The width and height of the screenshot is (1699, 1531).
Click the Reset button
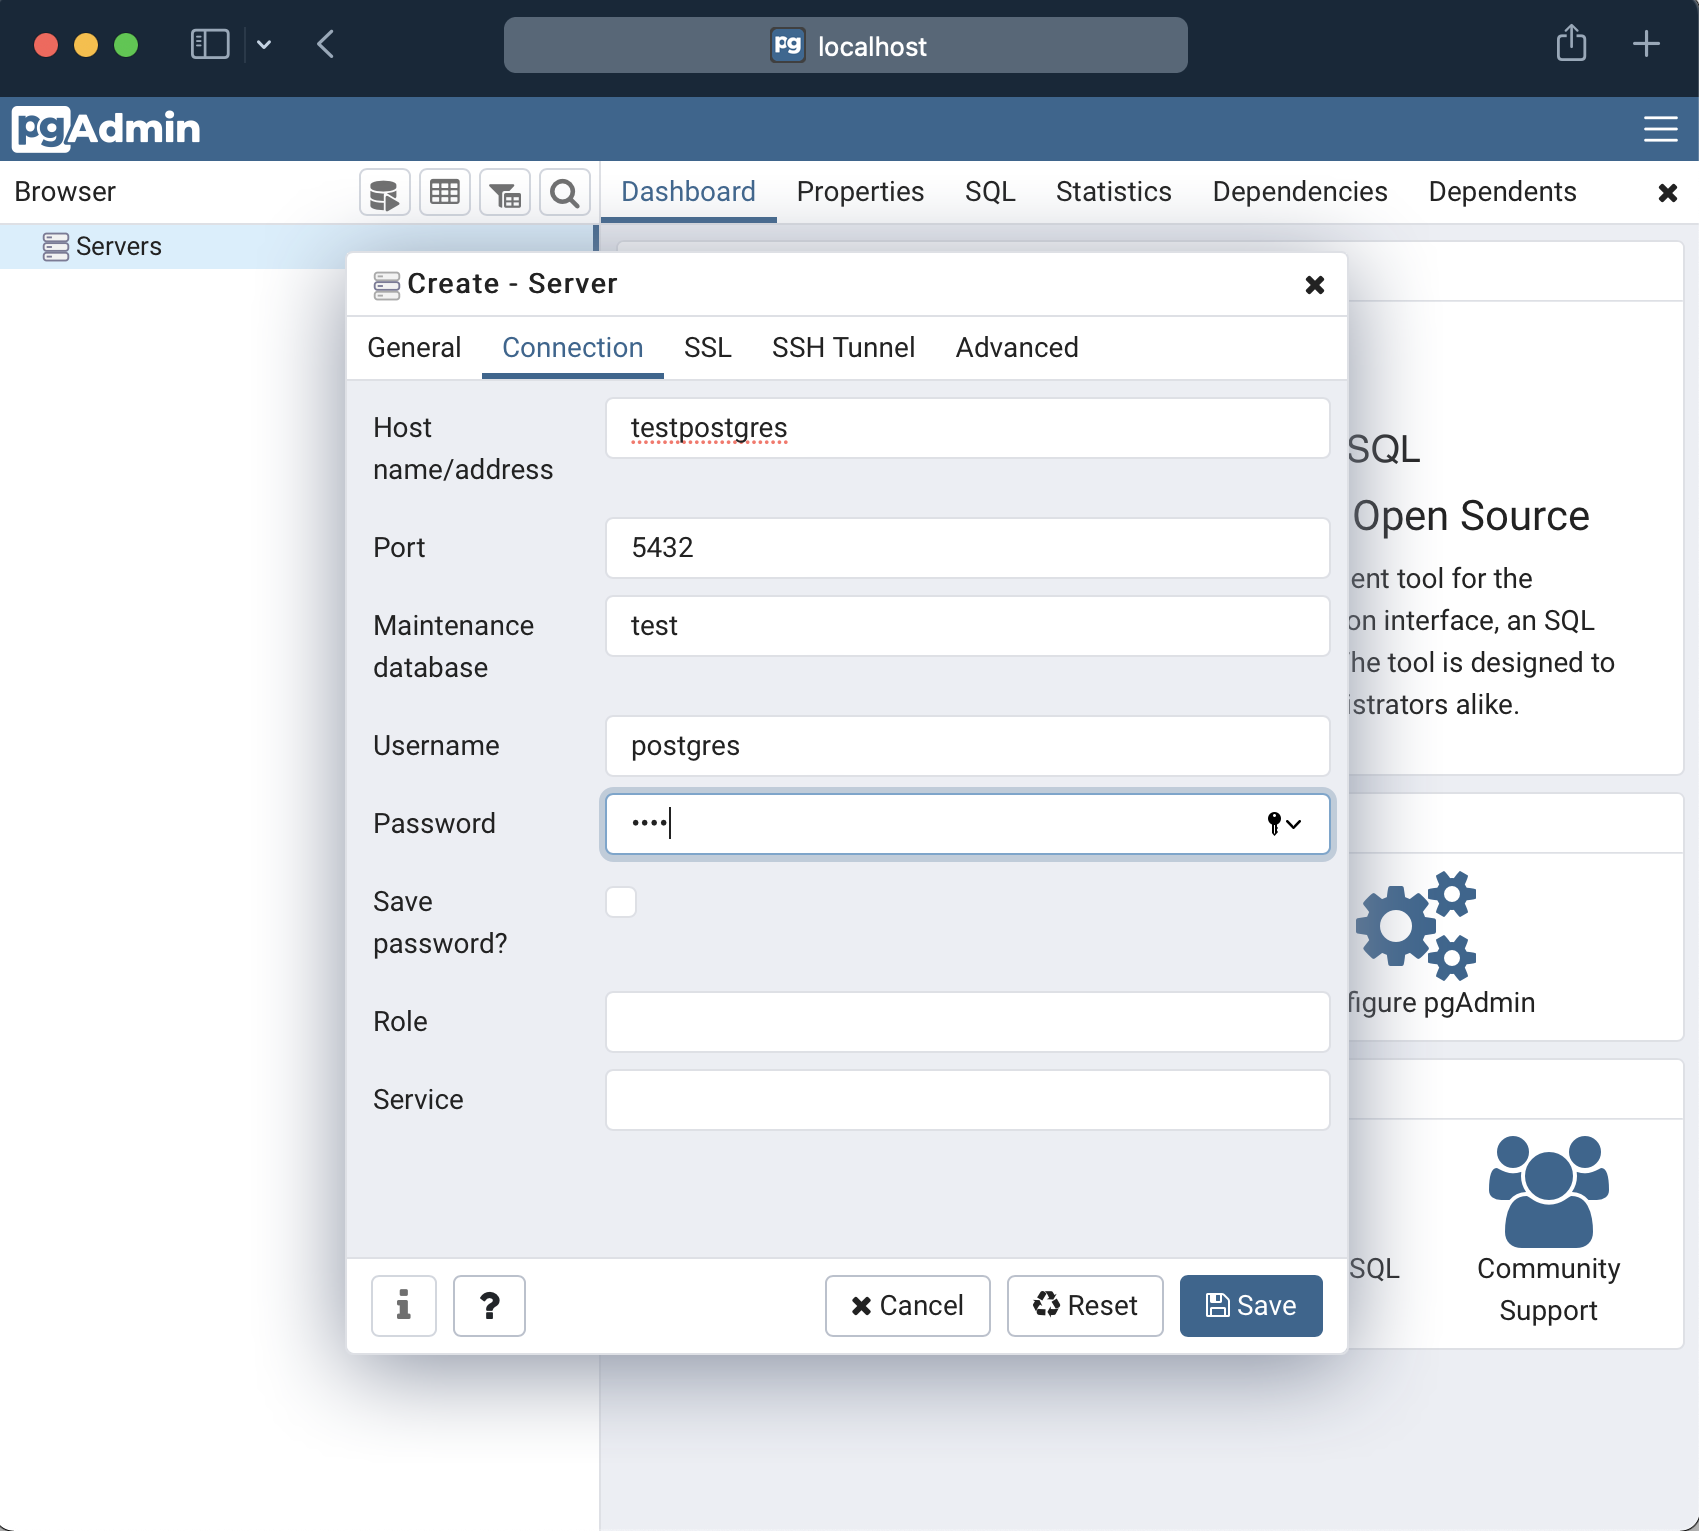[x=1085, y=1306]
